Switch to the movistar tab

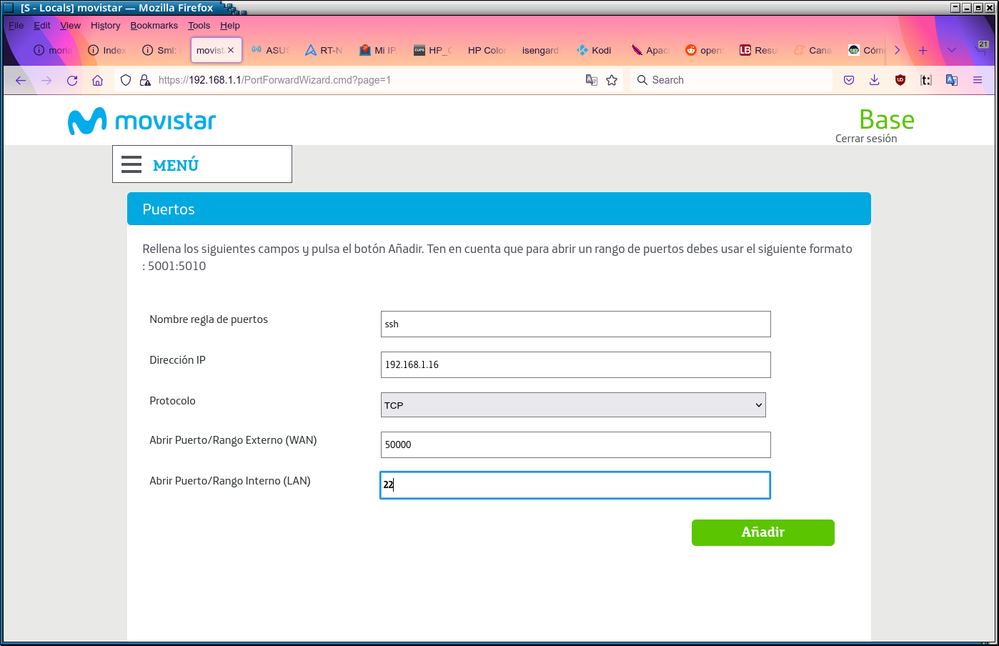coord(209,50)
